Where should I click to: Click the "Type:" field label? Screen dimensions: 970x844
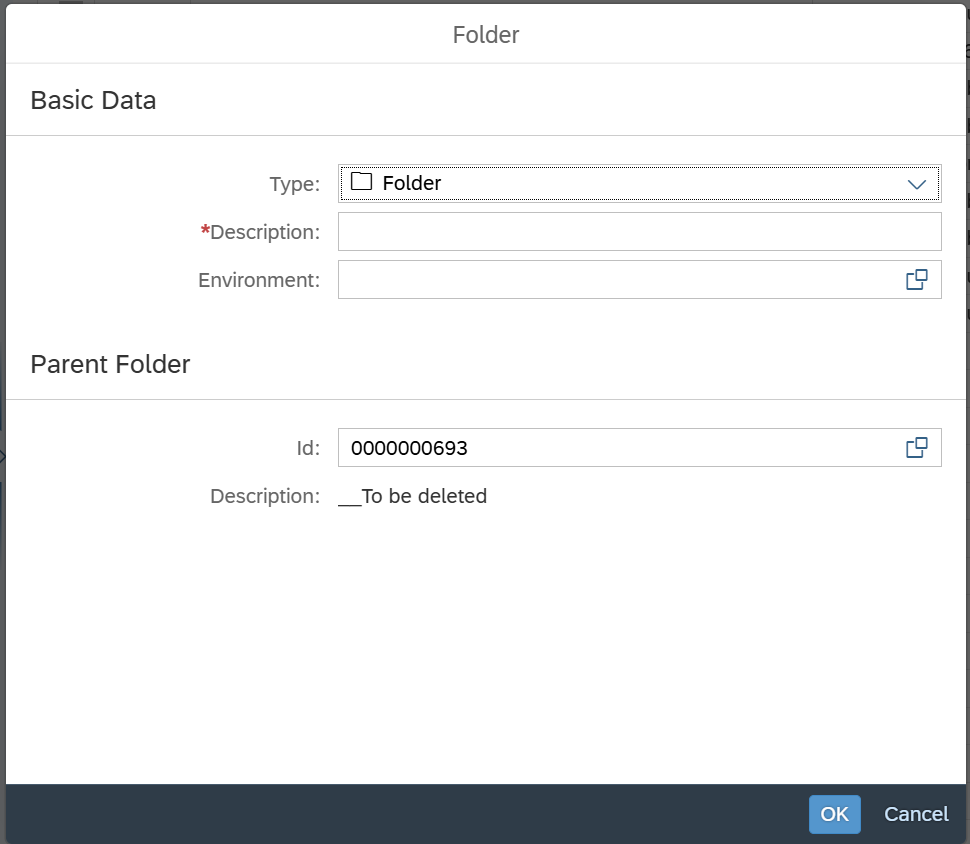click(294, 184)
